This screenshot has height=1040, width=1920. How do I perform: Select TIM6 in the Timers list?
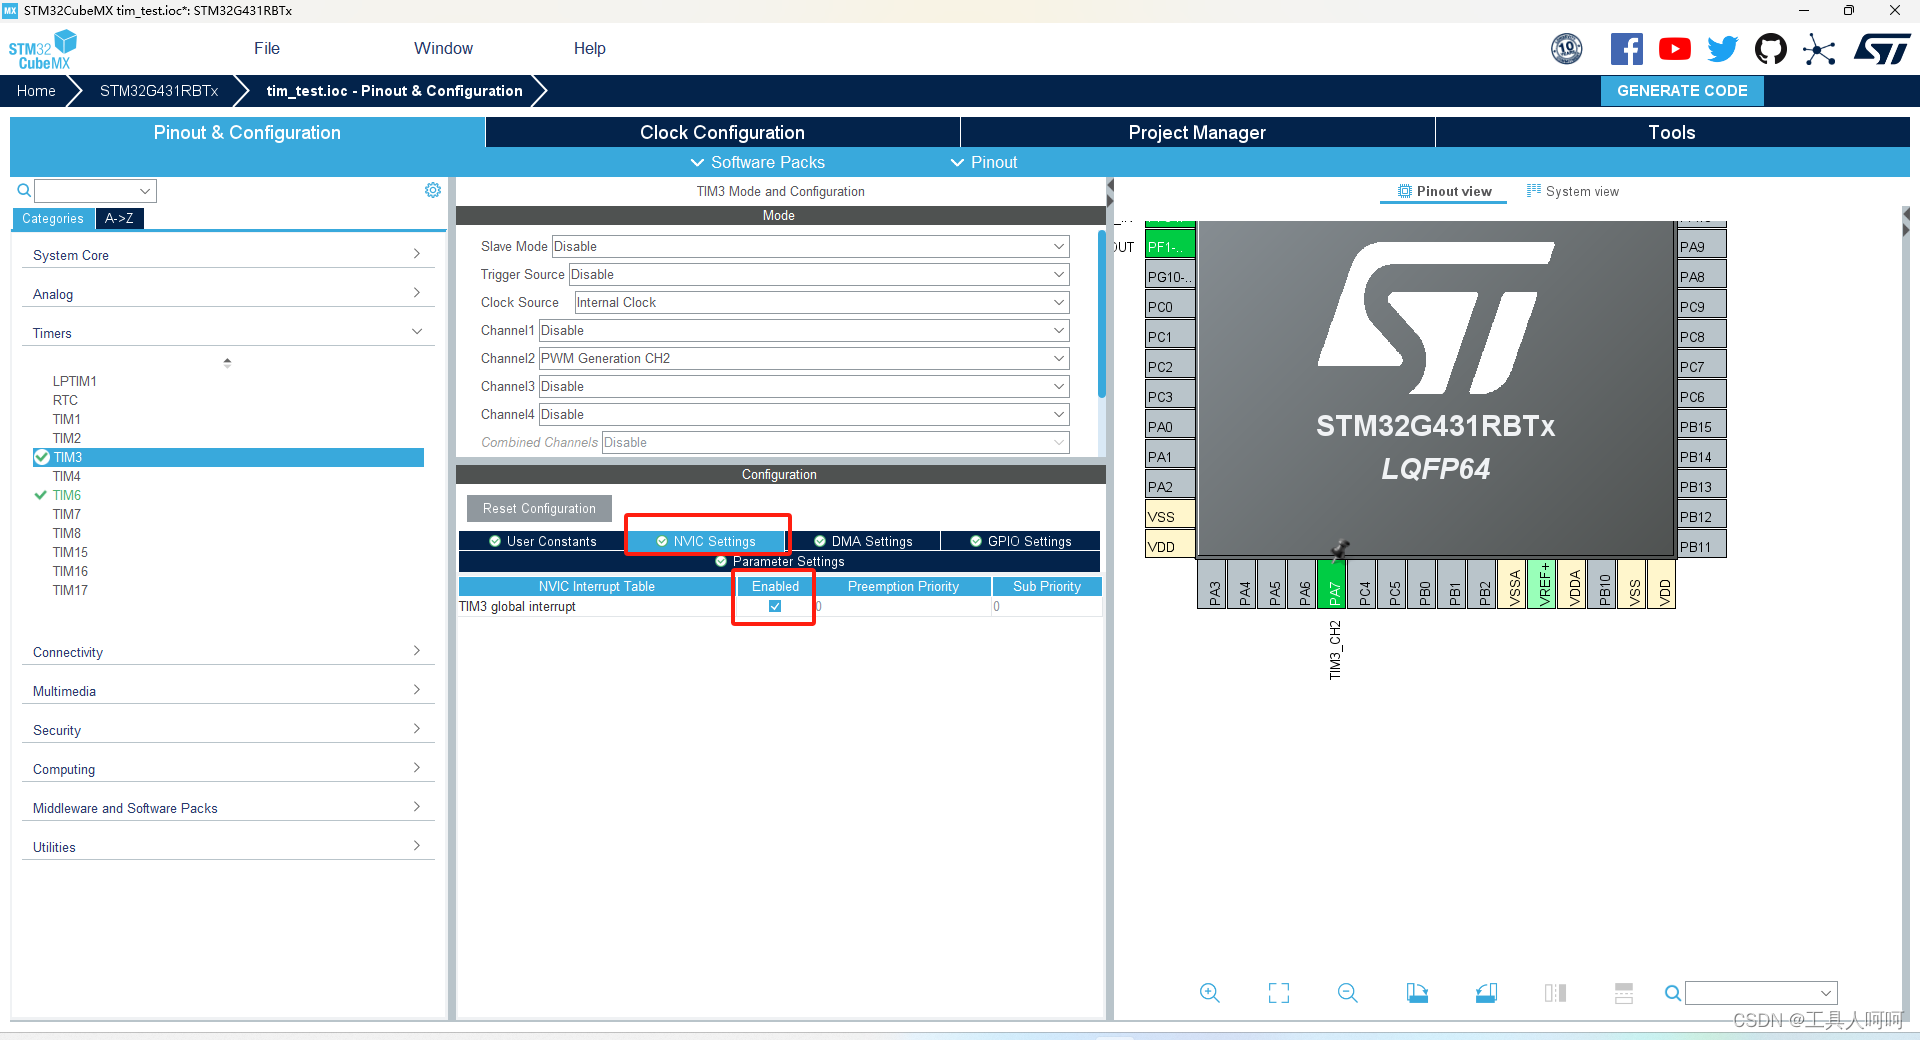tap(67, 495)
